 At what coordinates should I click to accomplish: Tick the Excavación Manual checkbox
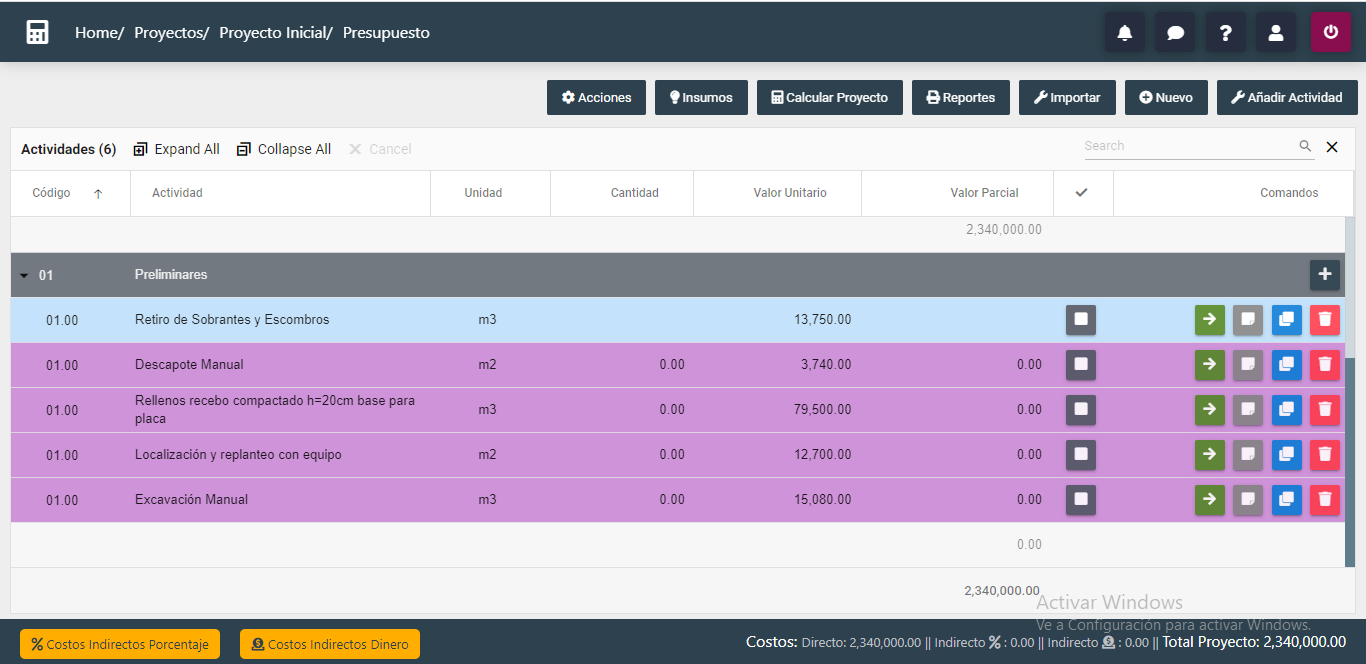click(1080, 500)
